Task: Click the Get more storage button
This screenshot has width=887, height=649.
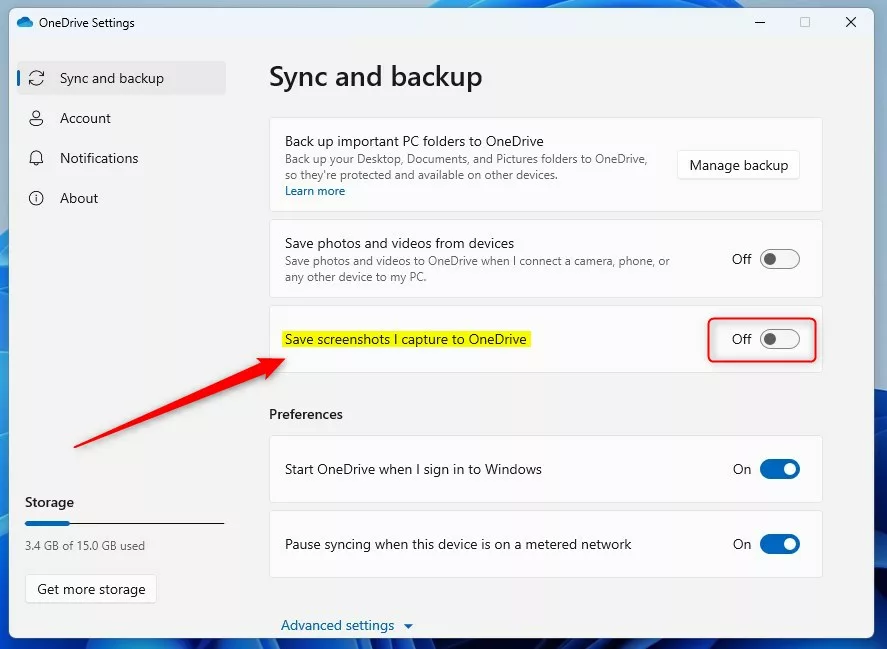Action: 91,589
